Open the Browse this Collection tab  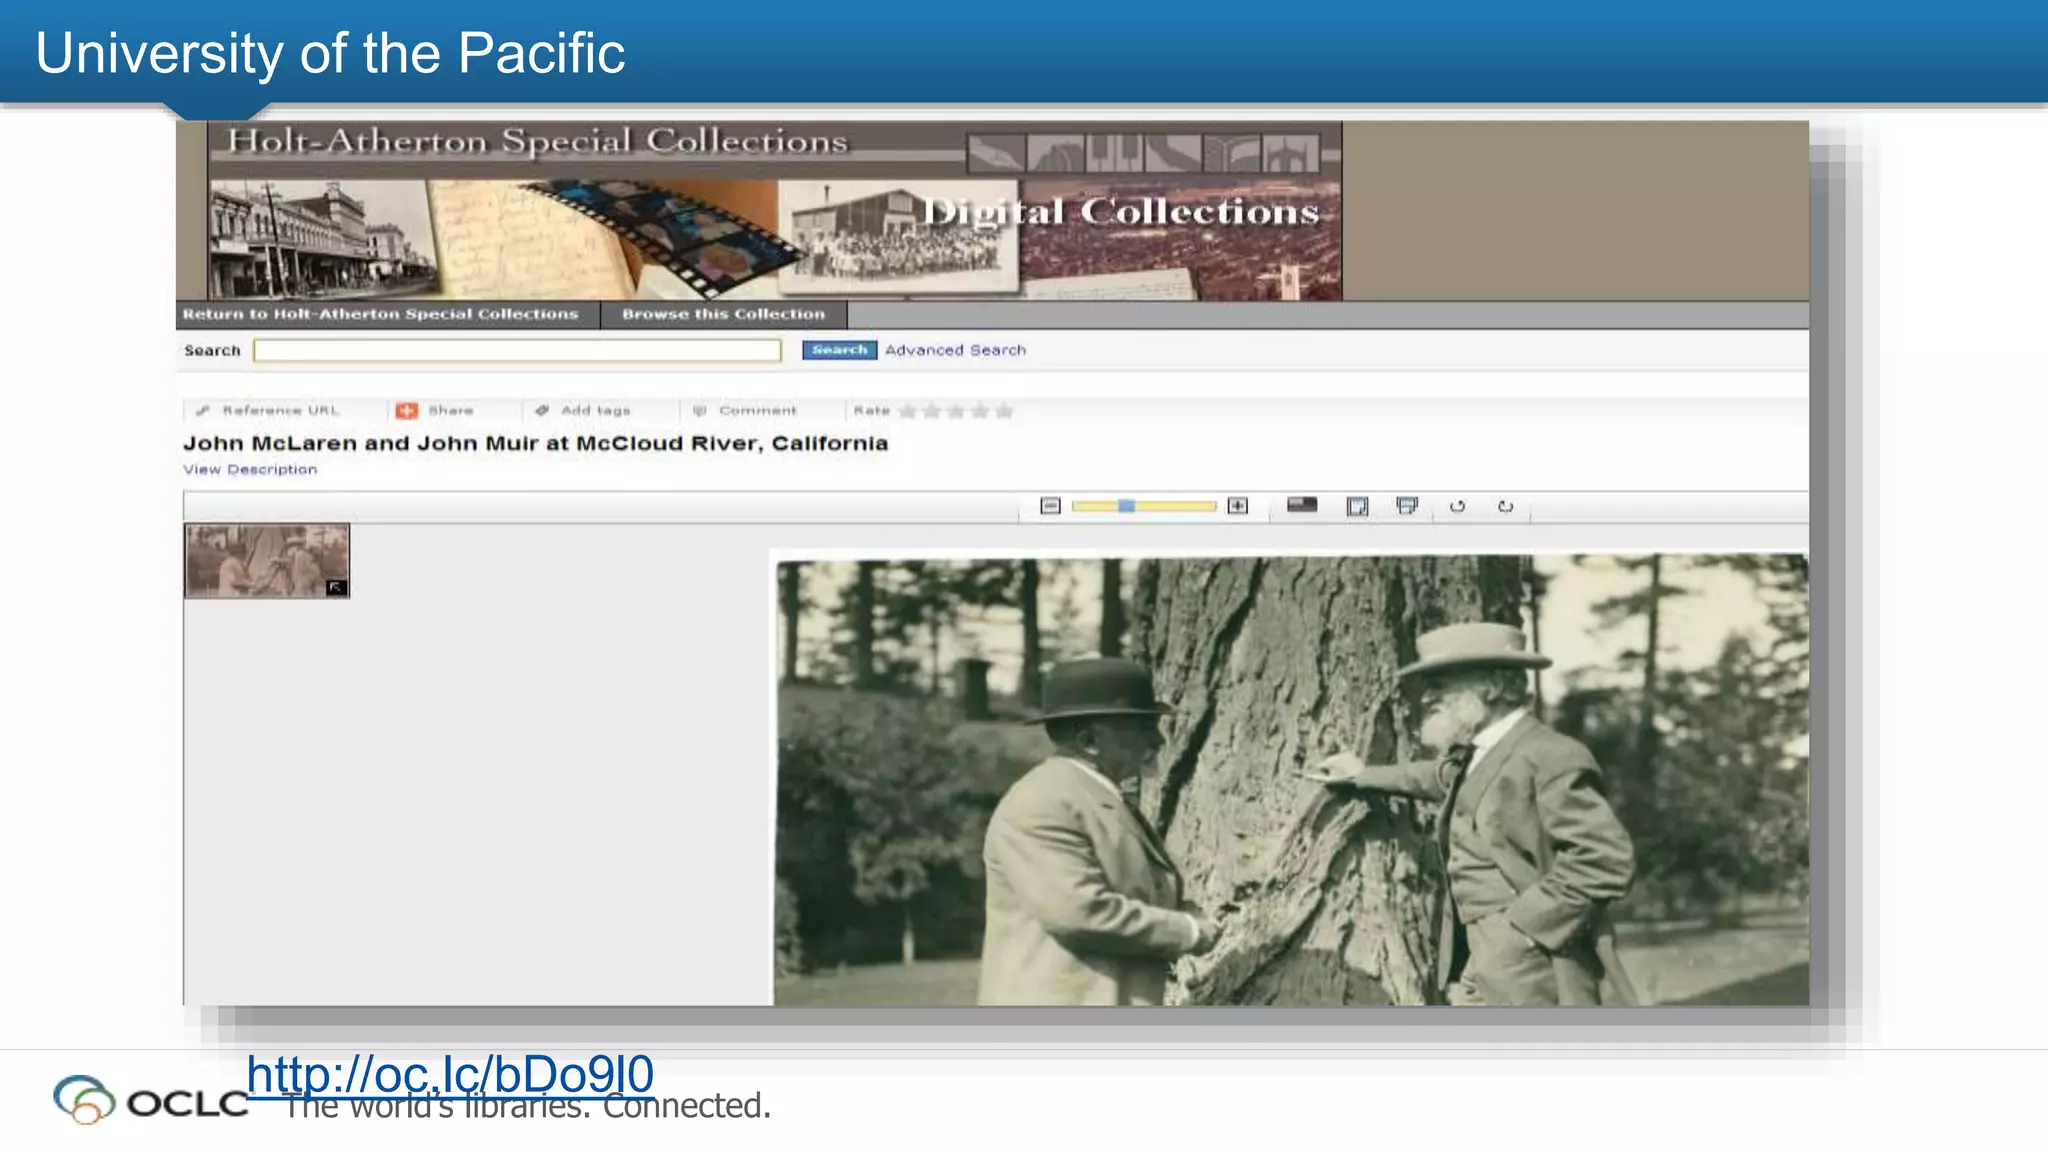coord(724,314)
